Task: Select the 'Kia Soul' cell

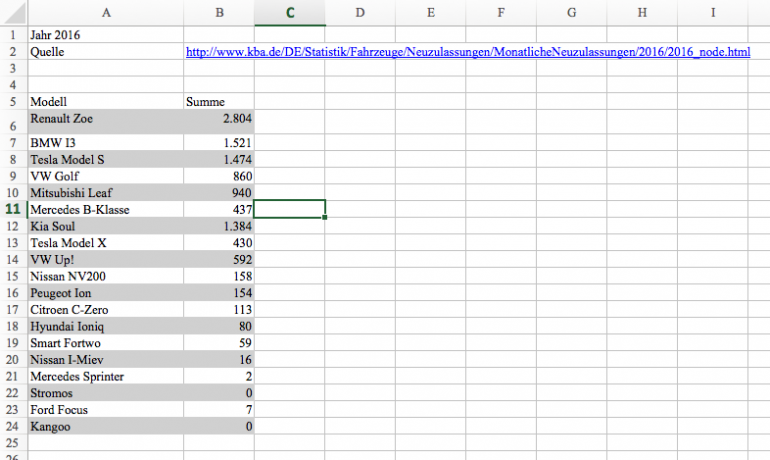Action: 106,226
